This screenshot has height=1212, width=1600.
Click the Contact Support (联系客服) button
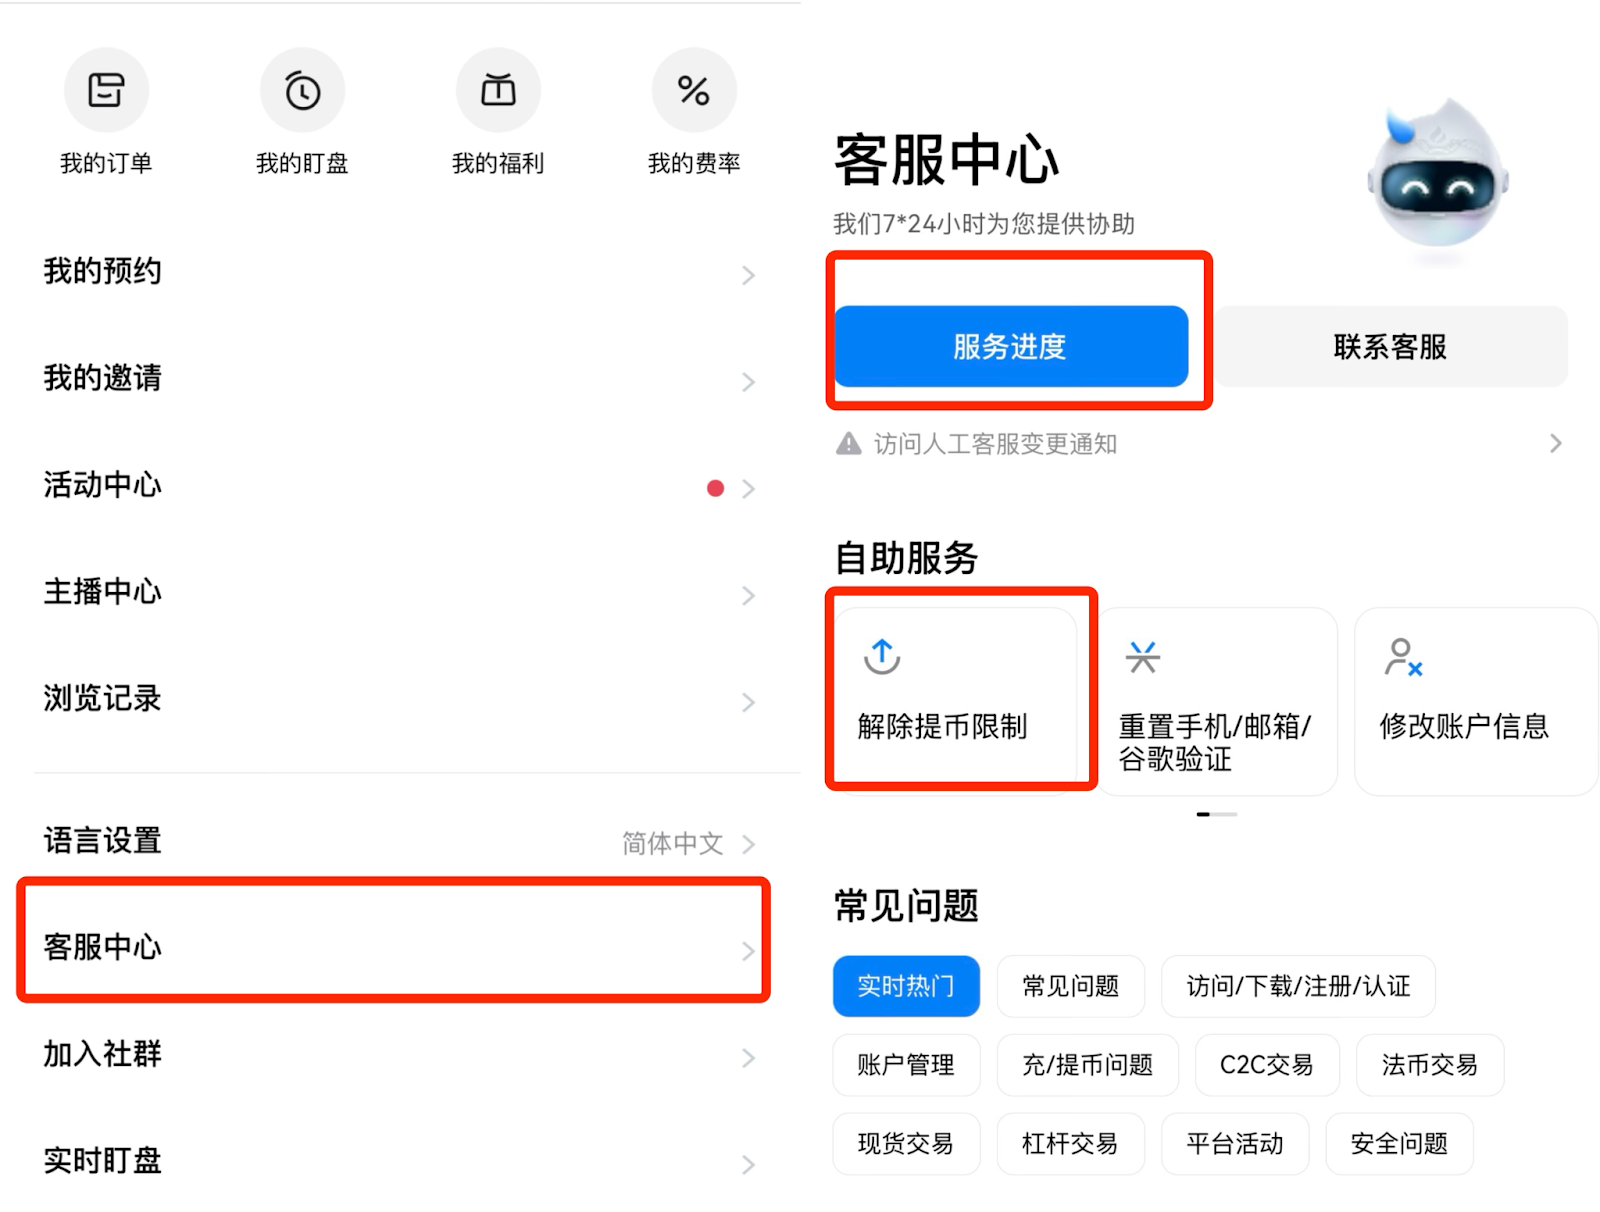1390,347
